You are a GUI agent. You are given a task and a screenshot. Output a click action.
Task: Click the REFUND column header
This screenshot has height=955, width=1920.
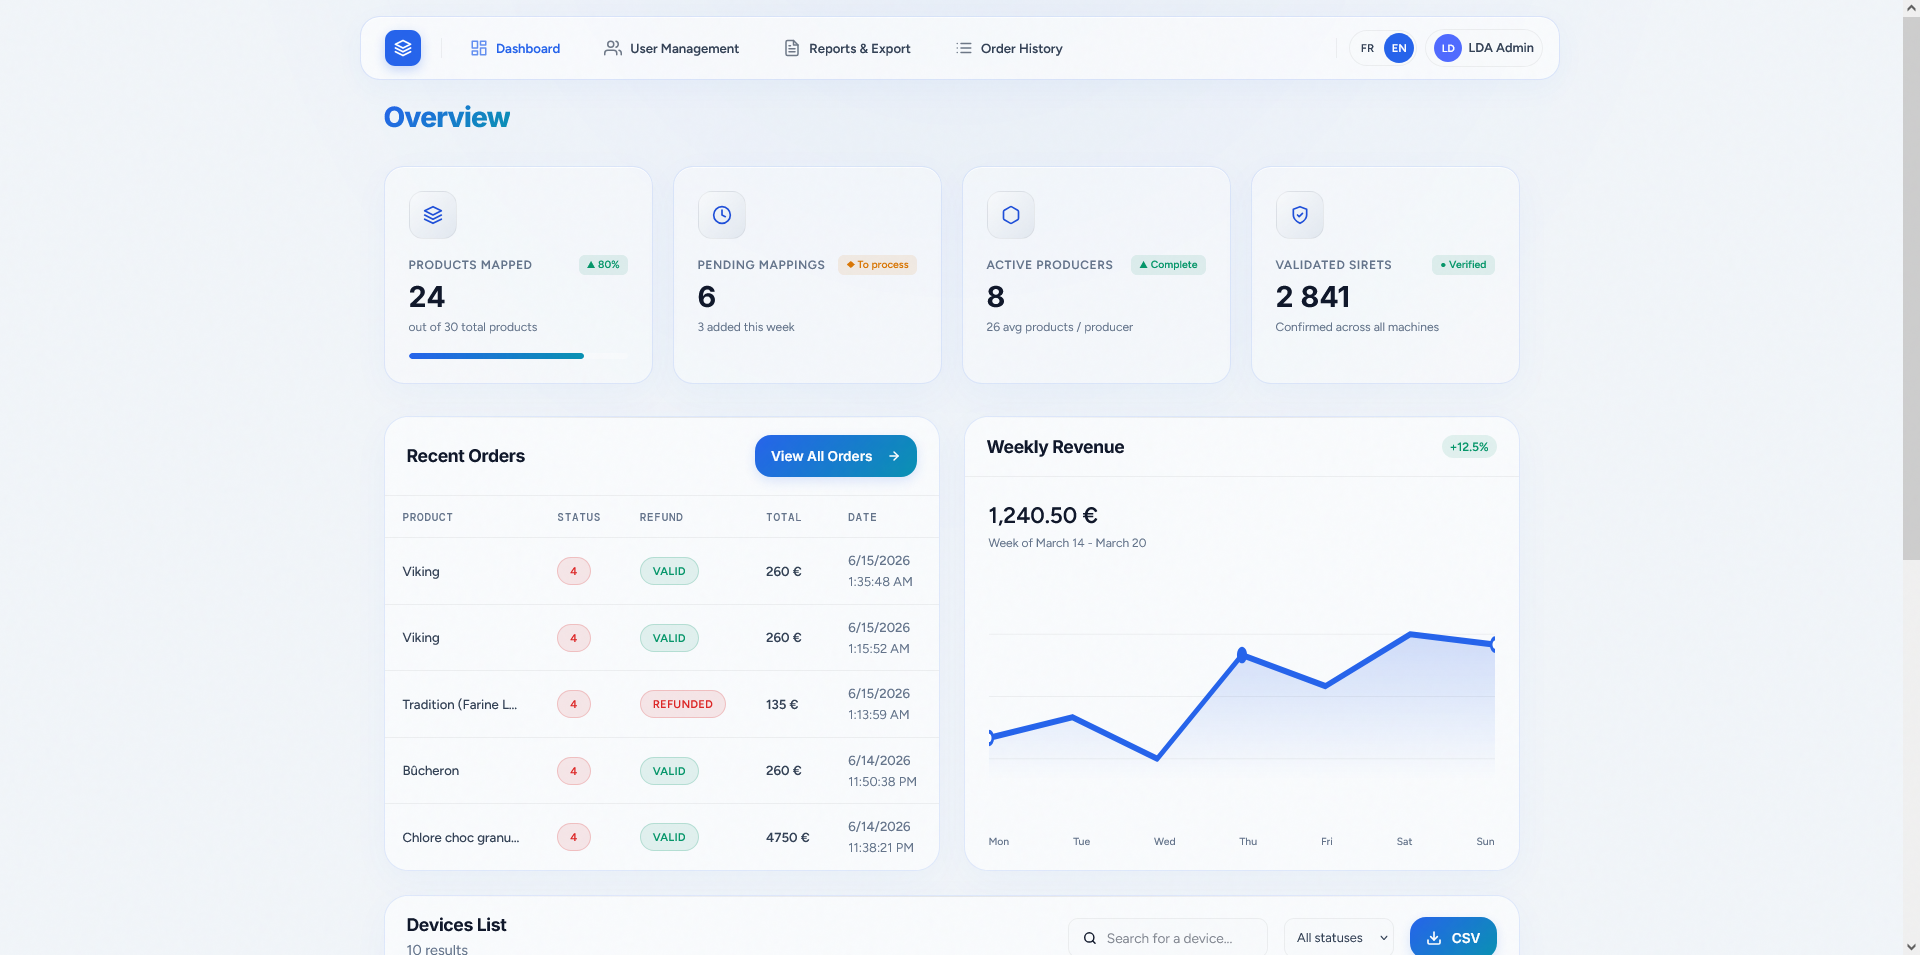(661, 517)
